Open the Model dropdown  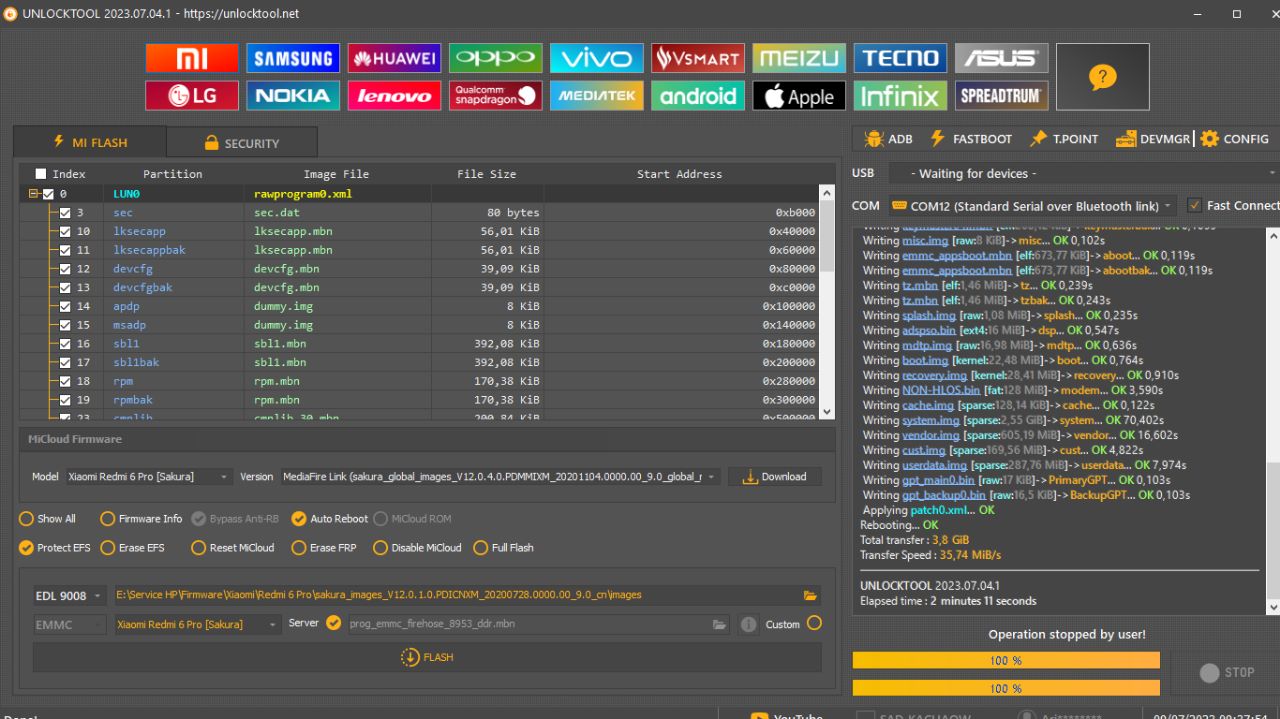[x=148, y=477]
